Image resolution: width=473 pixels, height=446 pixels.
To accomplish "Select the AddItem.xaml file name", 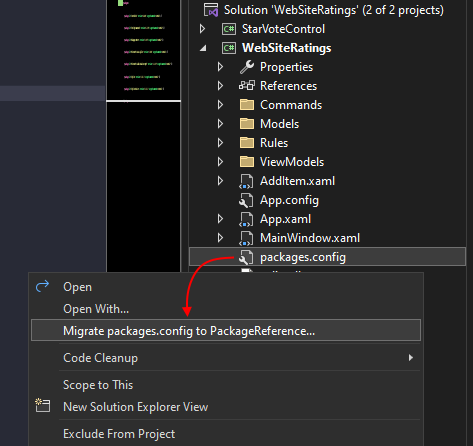I will coord(297,181).
